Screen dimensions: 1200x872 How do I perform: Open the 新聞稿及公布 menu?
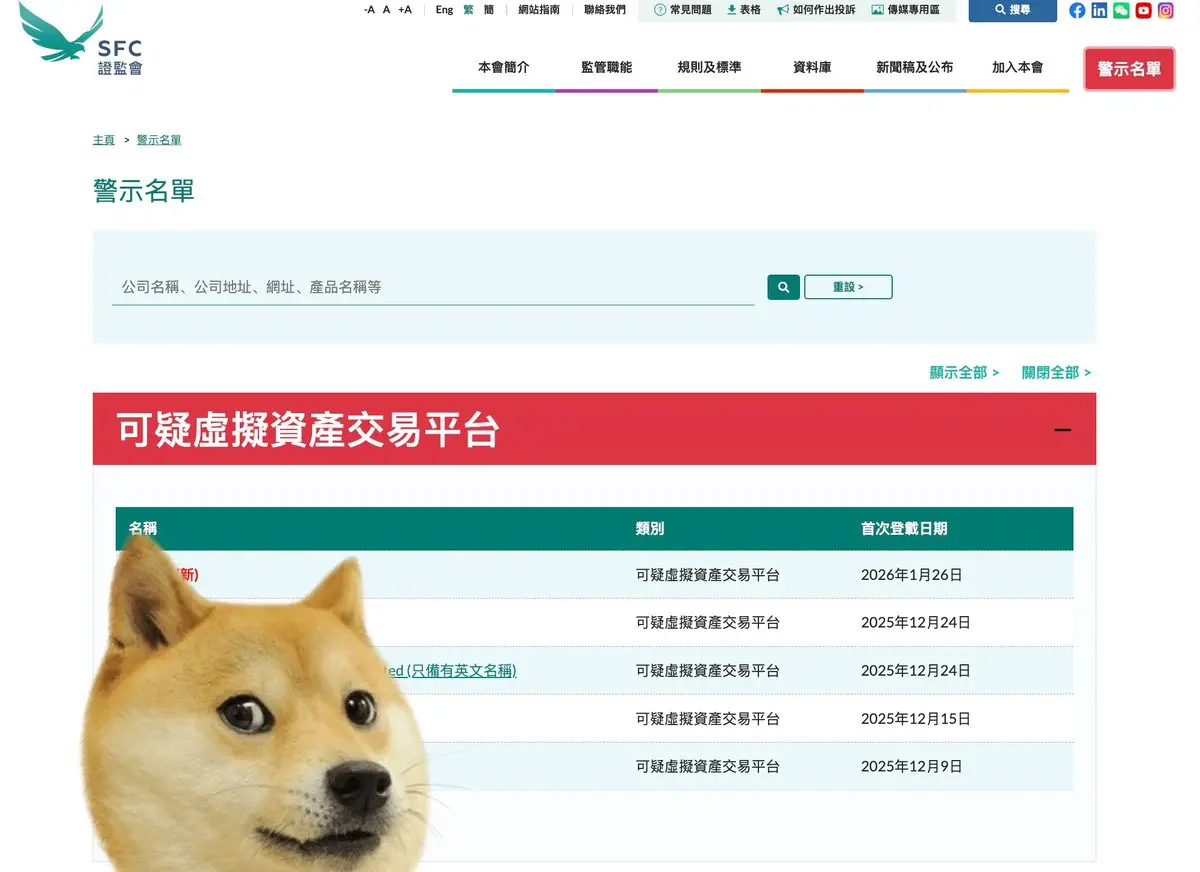(915, 68)
